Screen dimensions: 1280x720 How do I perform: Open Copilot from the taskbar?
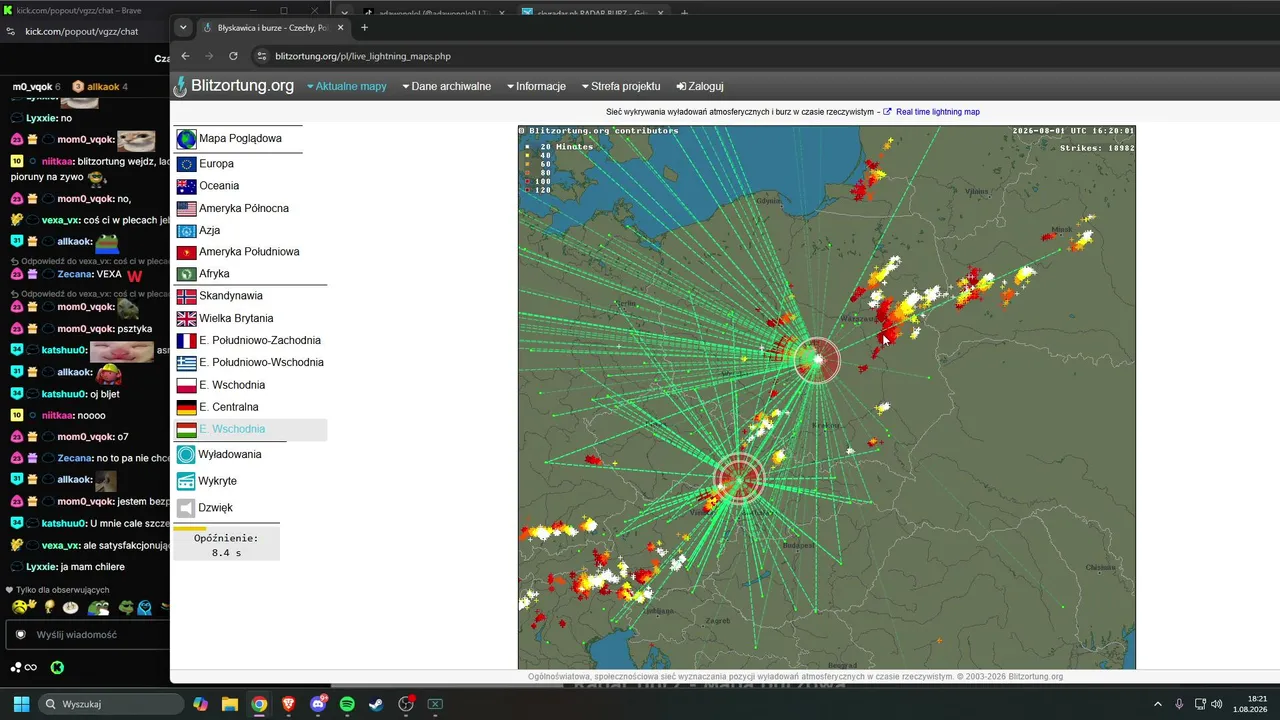[x=201, y=704]
